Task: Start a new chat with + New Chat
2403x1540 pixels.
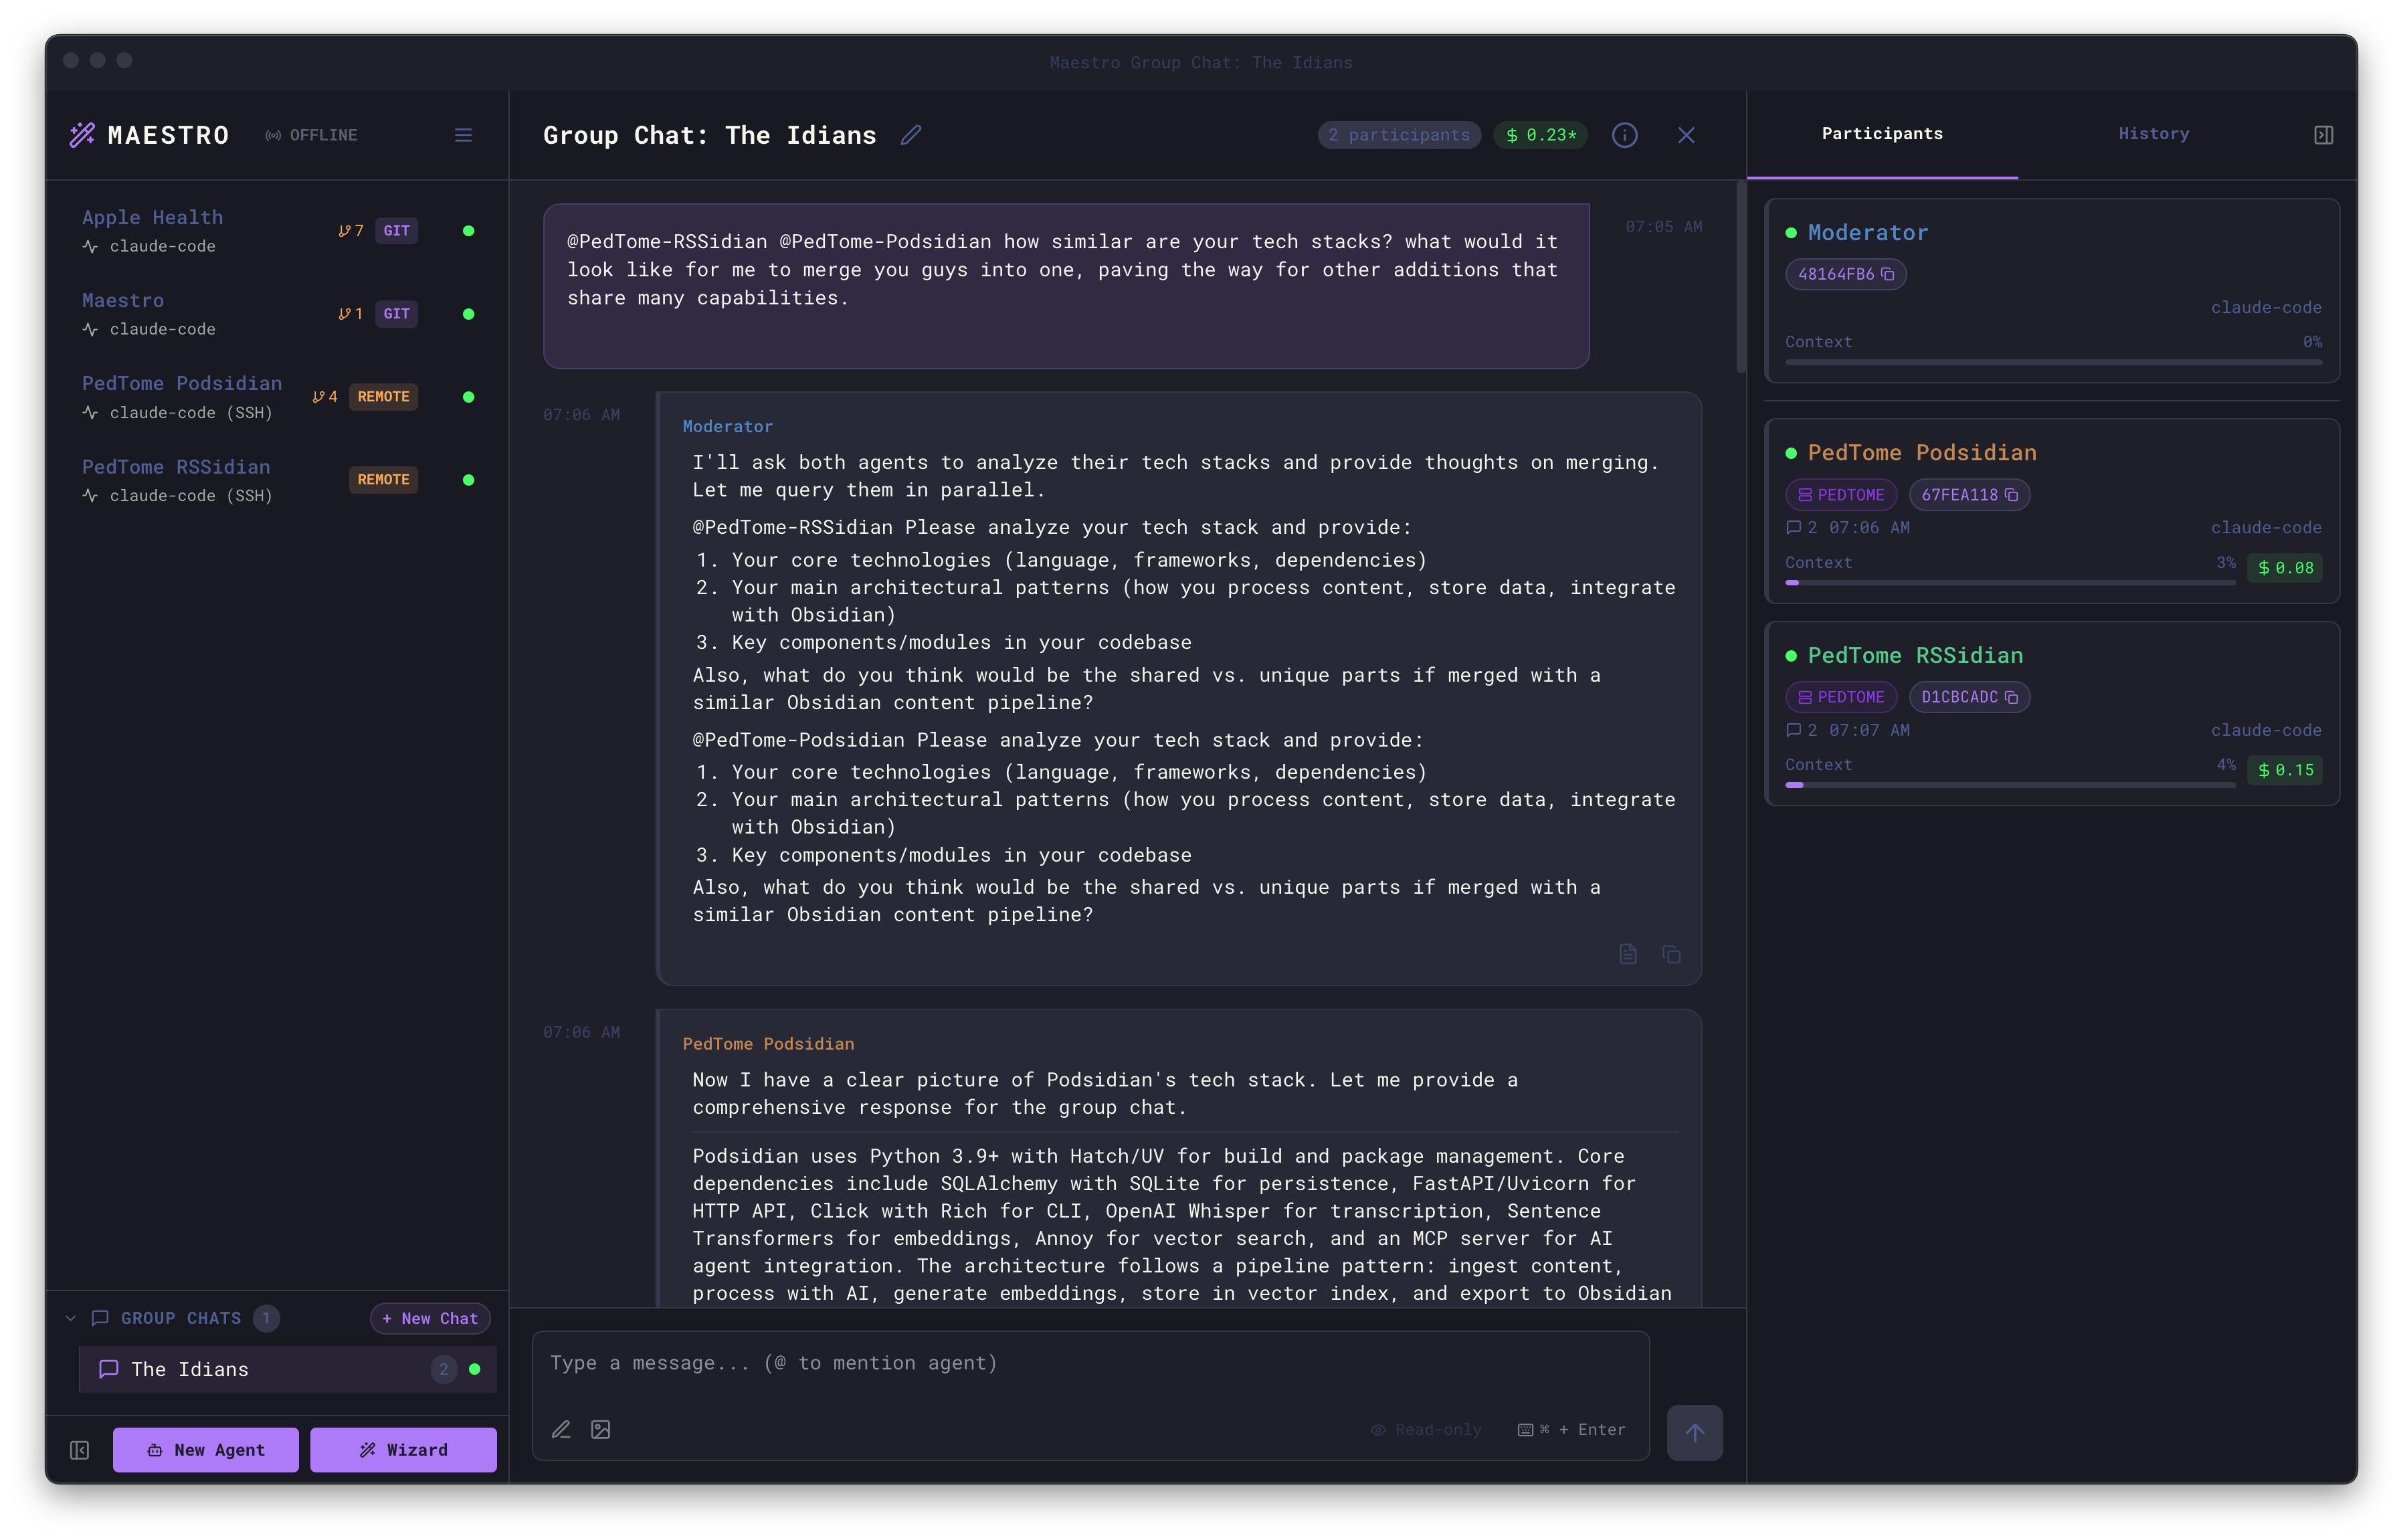Action: coord(429,1318)
